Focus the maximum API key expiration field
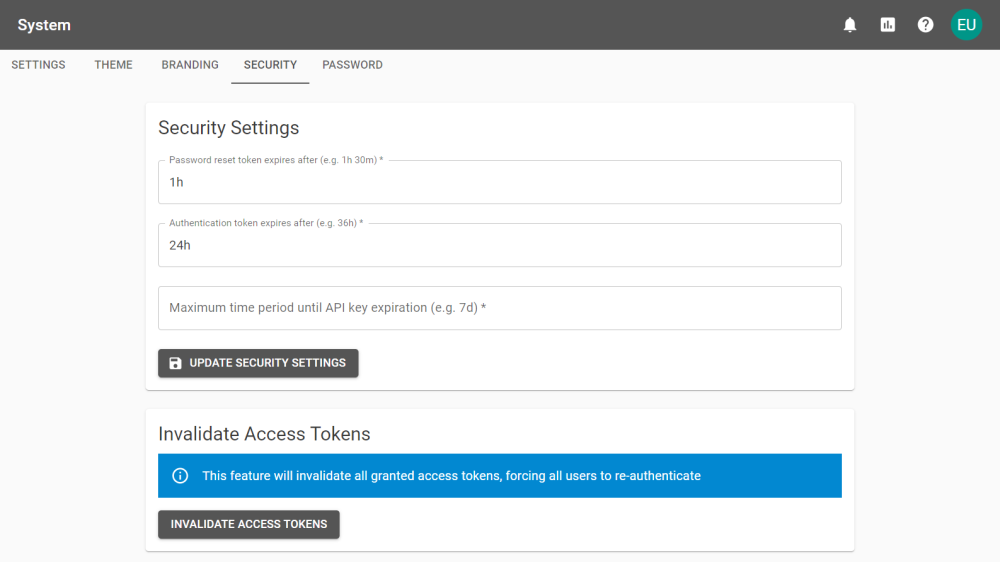 pyautogui.click(x=500, y=308)
